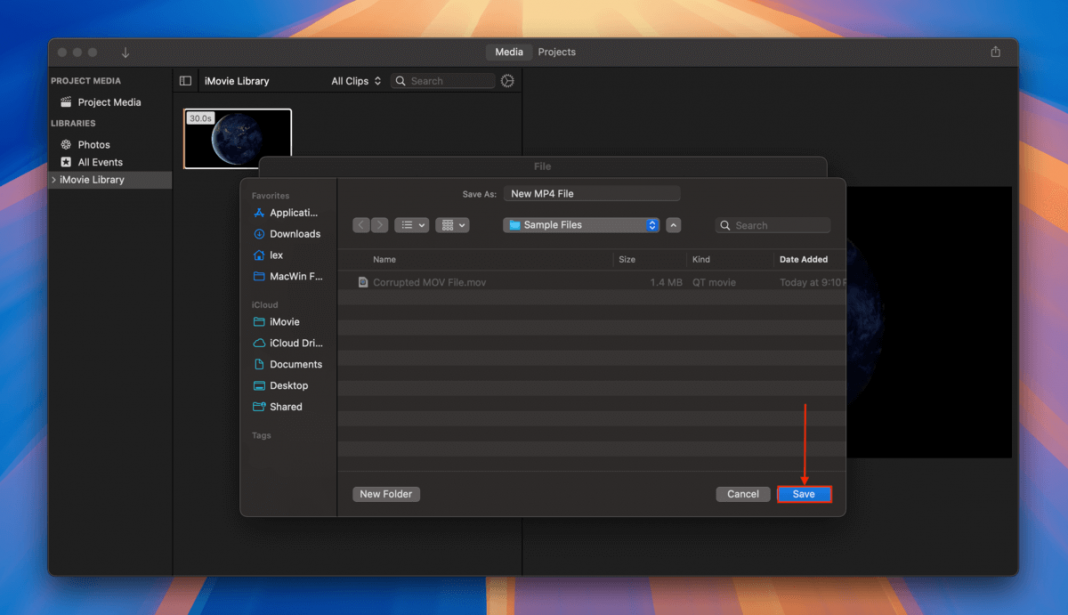This screenshot has height=615, width=1068.
Task: Click the Photos icon in Libraries sidebar
Action: pos(66,144)
